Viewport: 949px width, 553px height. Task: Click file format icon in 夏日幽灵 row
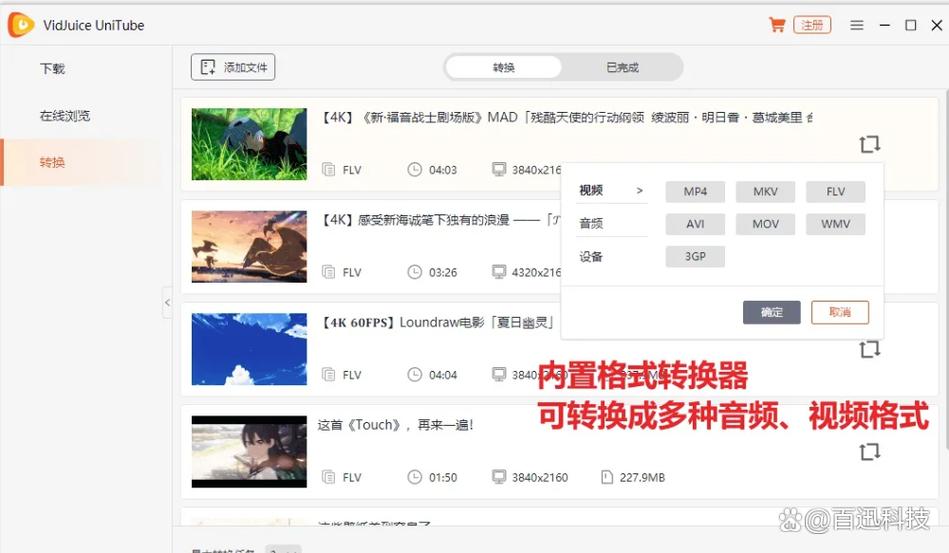[329, 375]
